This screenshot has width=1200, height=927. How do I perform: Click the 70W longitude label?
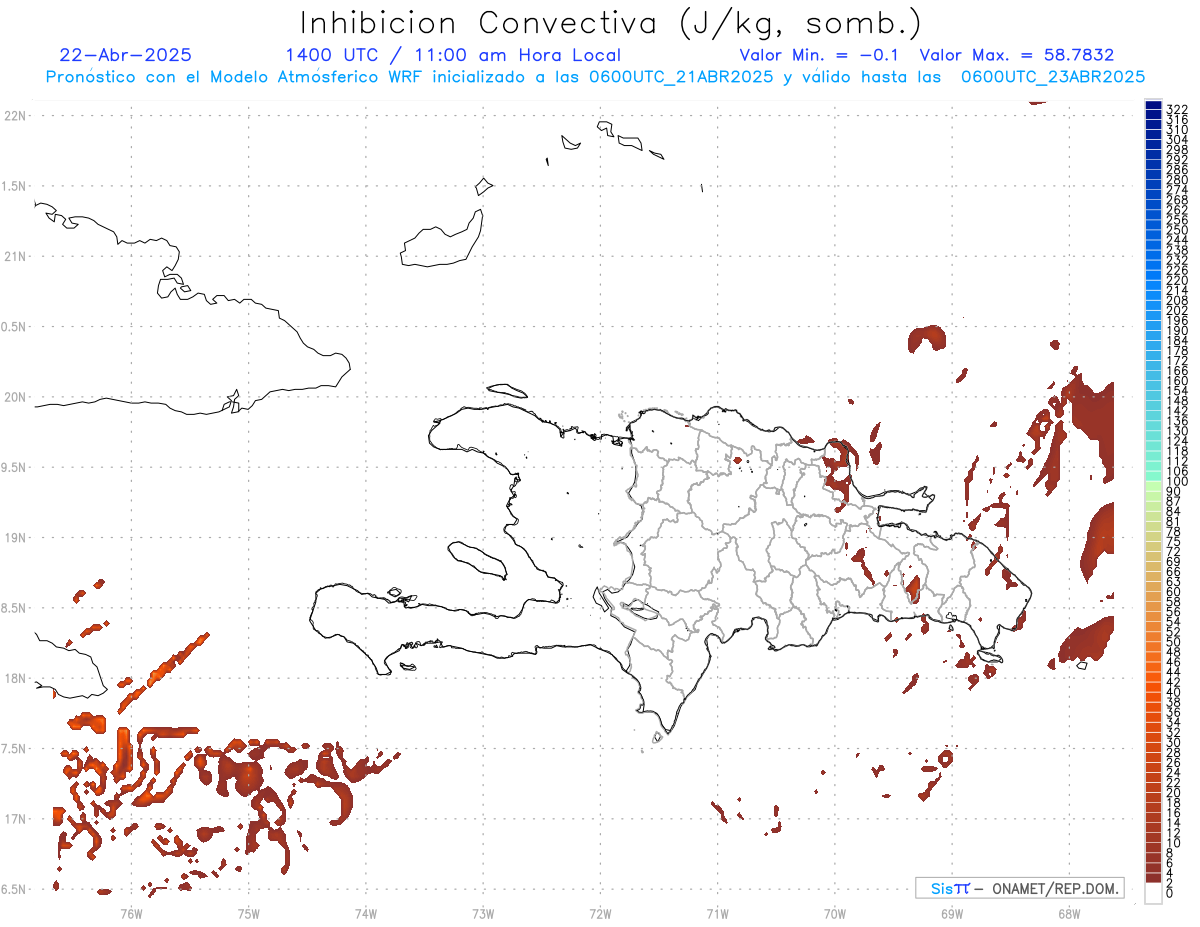coord(834,912)
